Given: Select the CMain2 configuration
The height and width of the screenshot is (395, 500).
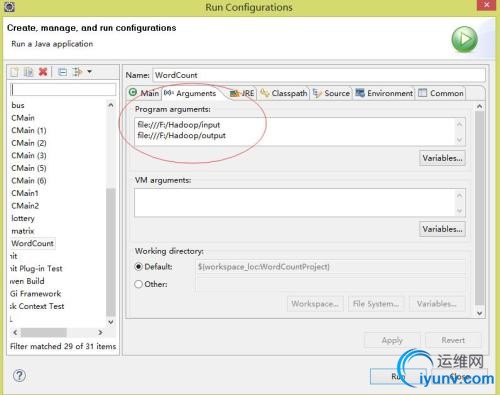Looking at the screenshot, I should pyautogui.click(x=25, y=206).
